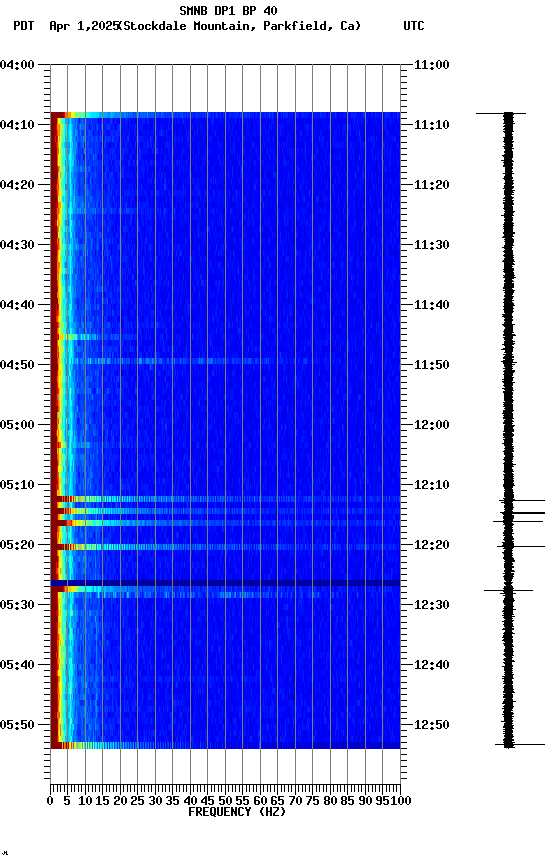Click the 11:00 UTC time label
The image size is (552, 864).
[x=432, y=65]
